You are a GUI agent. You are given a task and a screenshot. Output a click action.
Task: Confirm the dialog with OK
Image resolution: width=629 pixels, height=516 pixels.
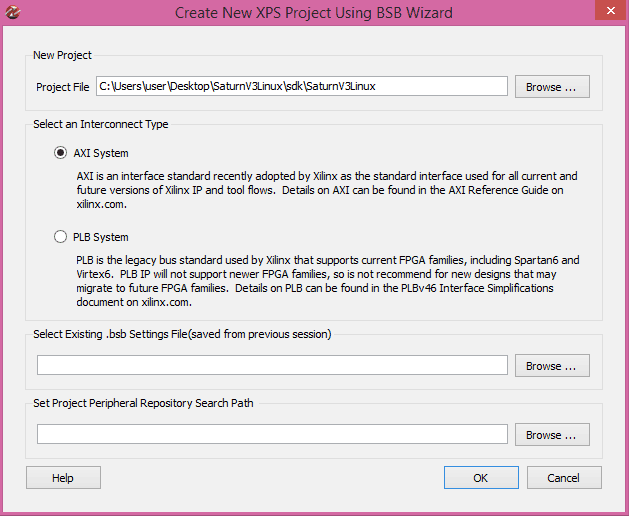481,477
